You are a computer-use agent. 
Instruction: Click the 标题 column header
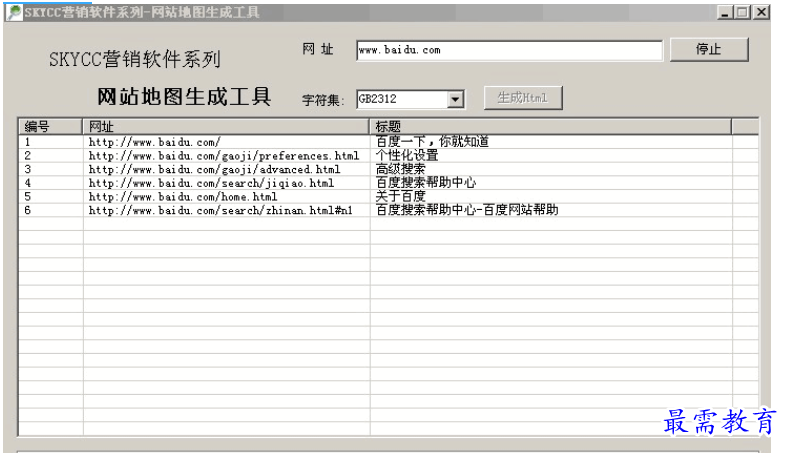point(550,127)
